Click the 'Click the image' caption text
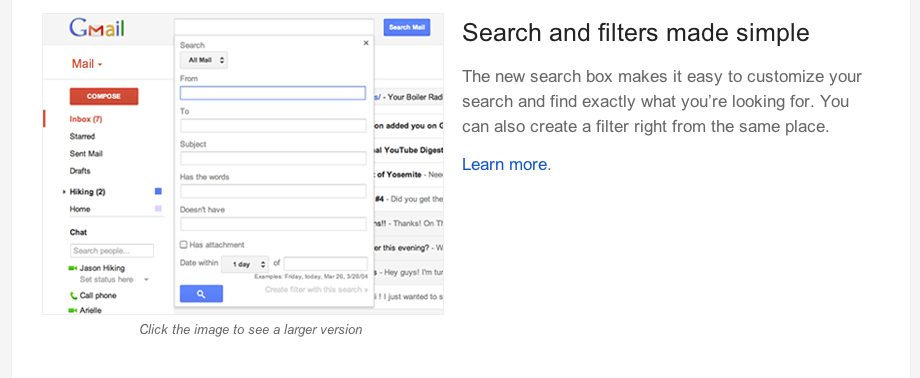The width and height of the screenshot is (920, 378). 251,330
